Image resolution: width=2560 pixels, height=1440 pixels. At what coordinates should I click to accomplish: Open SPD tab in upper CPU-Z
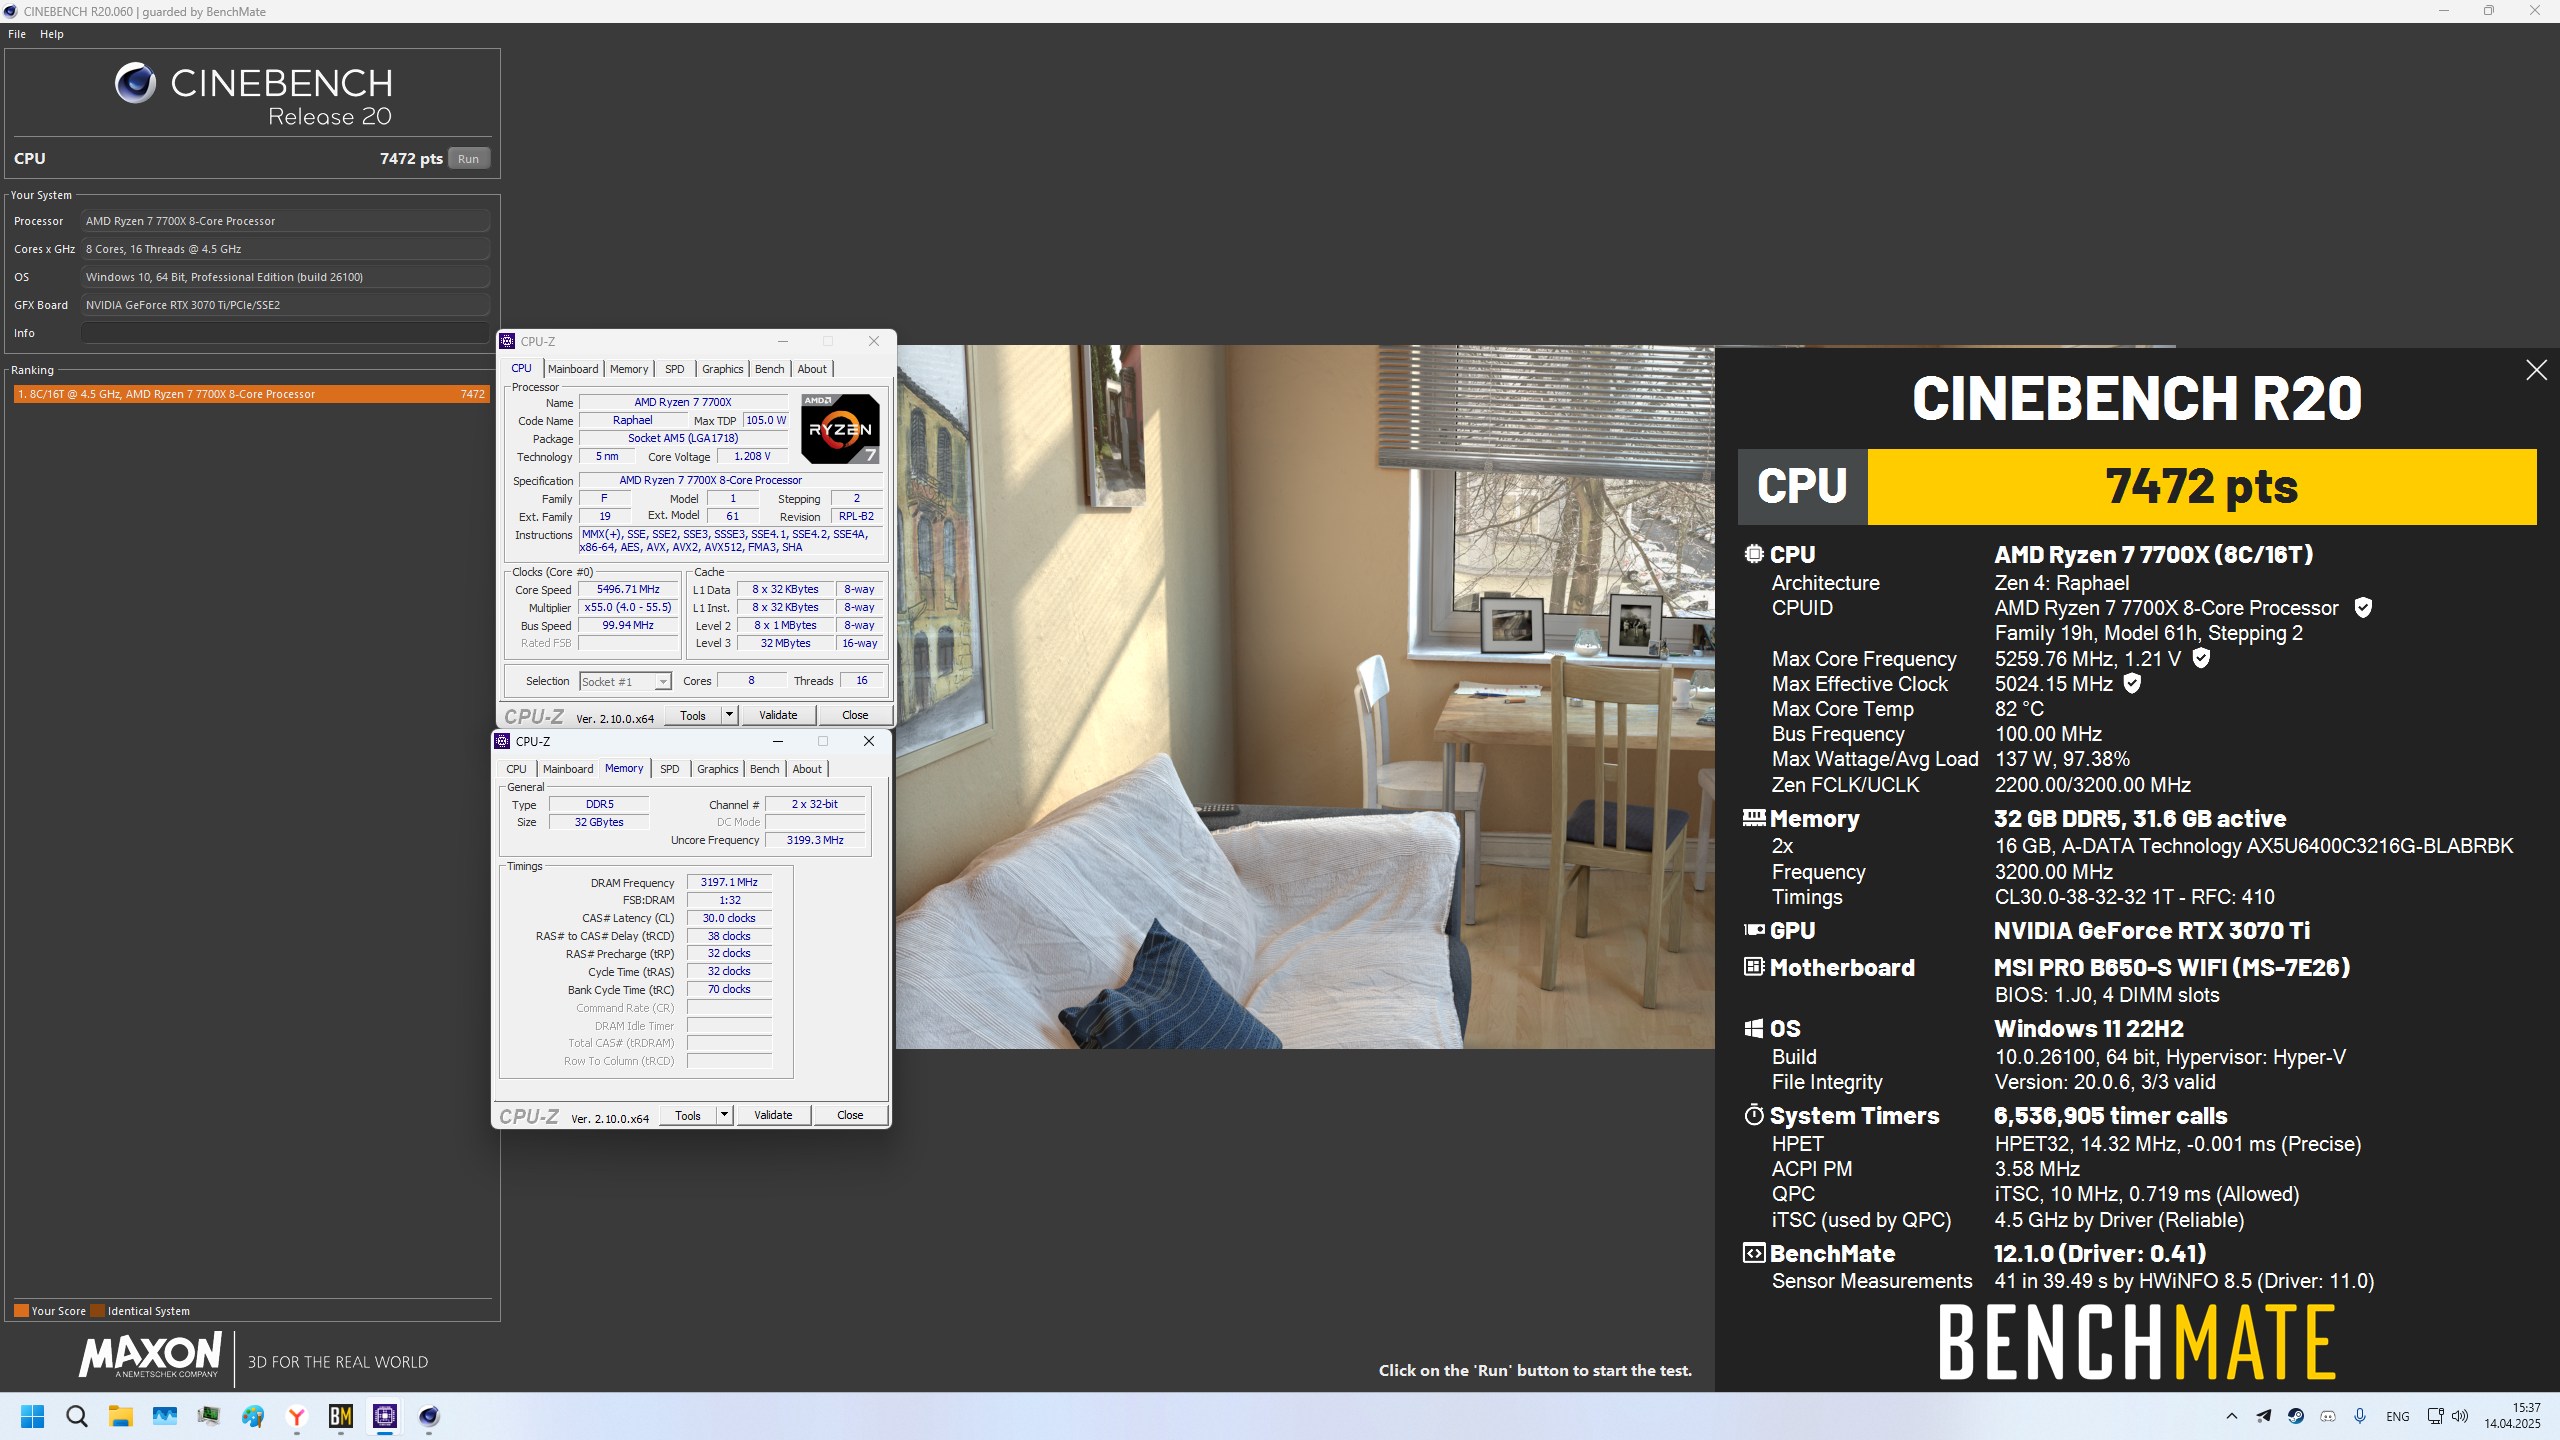click(x=675, y=369)
